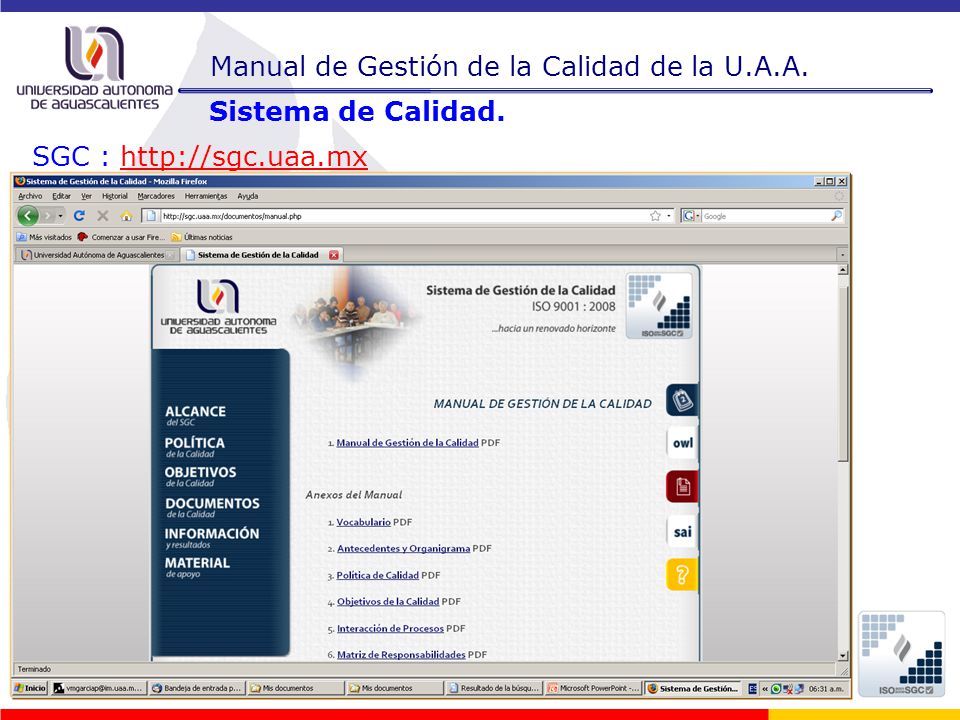Select POLÍTICA de la Calidad in sidebar

tap(194, 447)
